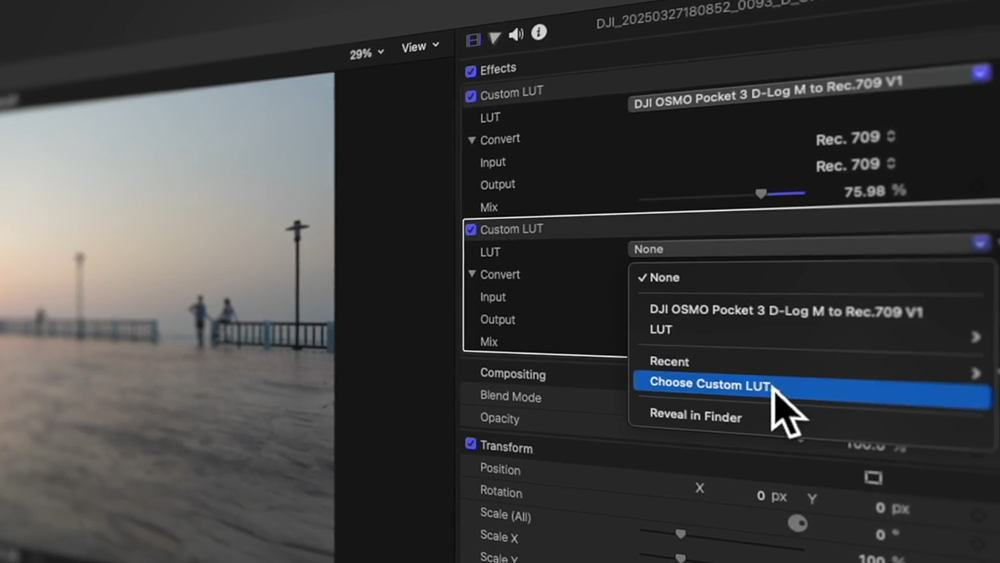Click the Scale (All) slider handle
This screenshot has width=1000, height=563.
tap(680, 534)
